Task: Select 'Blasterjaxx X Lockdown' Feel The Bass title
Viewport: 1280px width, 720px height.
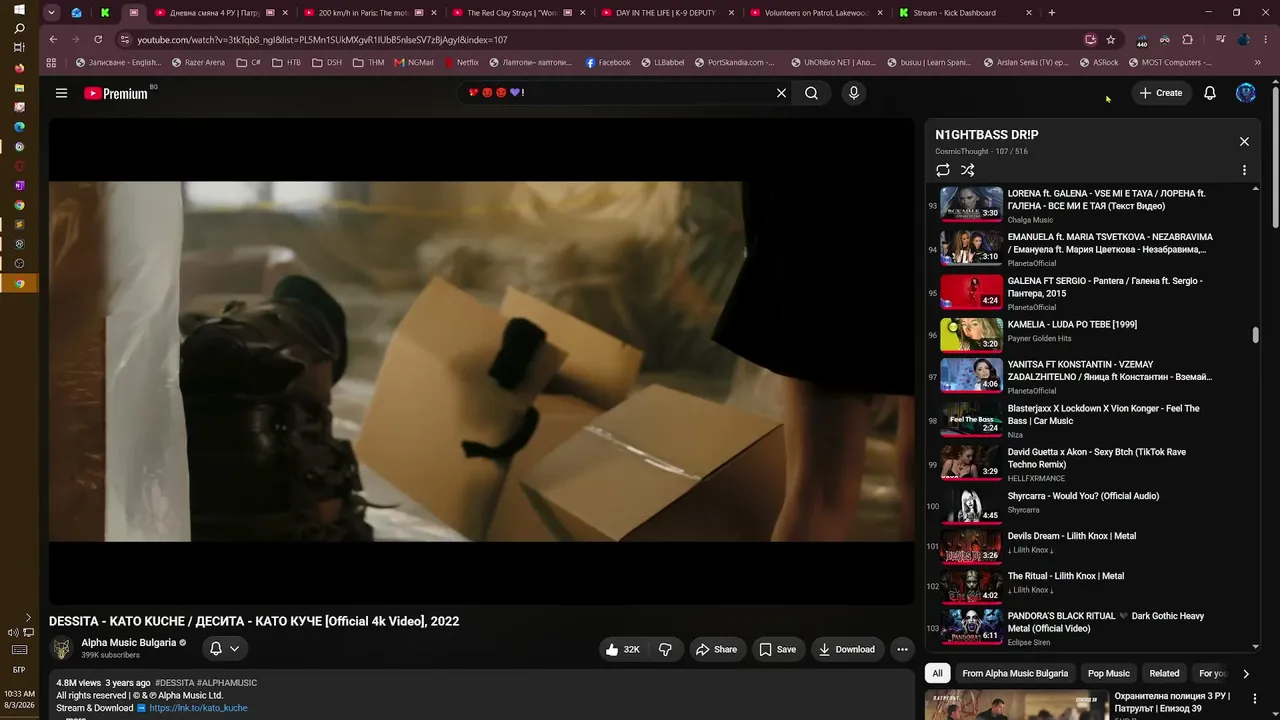Action: pos(1103,415)
